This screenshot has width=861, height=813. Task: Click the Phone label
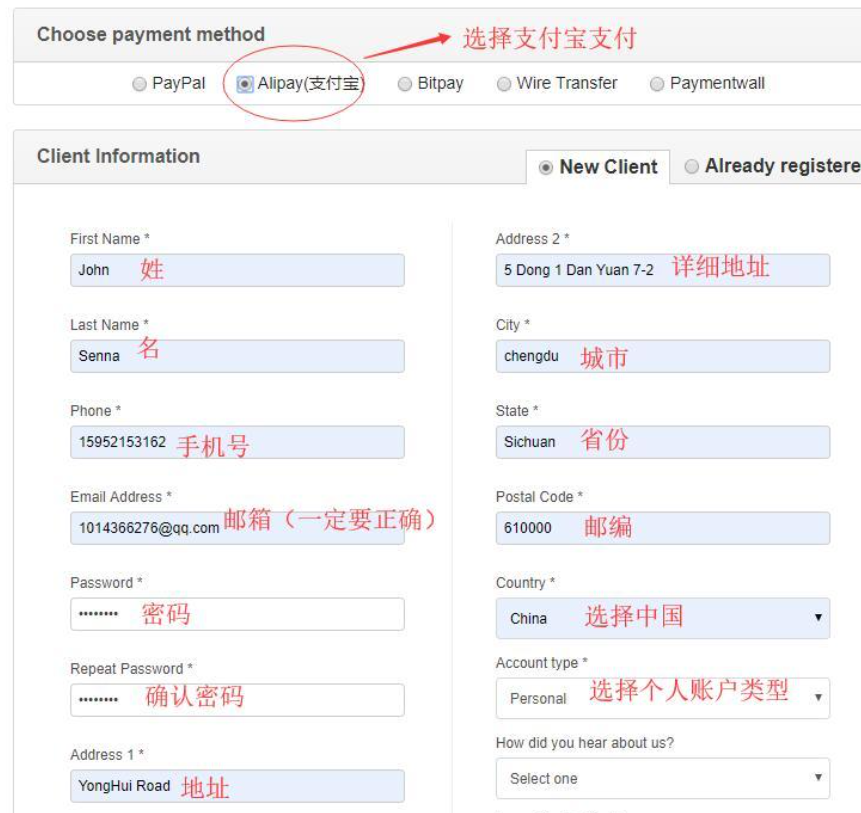point(96,411)
